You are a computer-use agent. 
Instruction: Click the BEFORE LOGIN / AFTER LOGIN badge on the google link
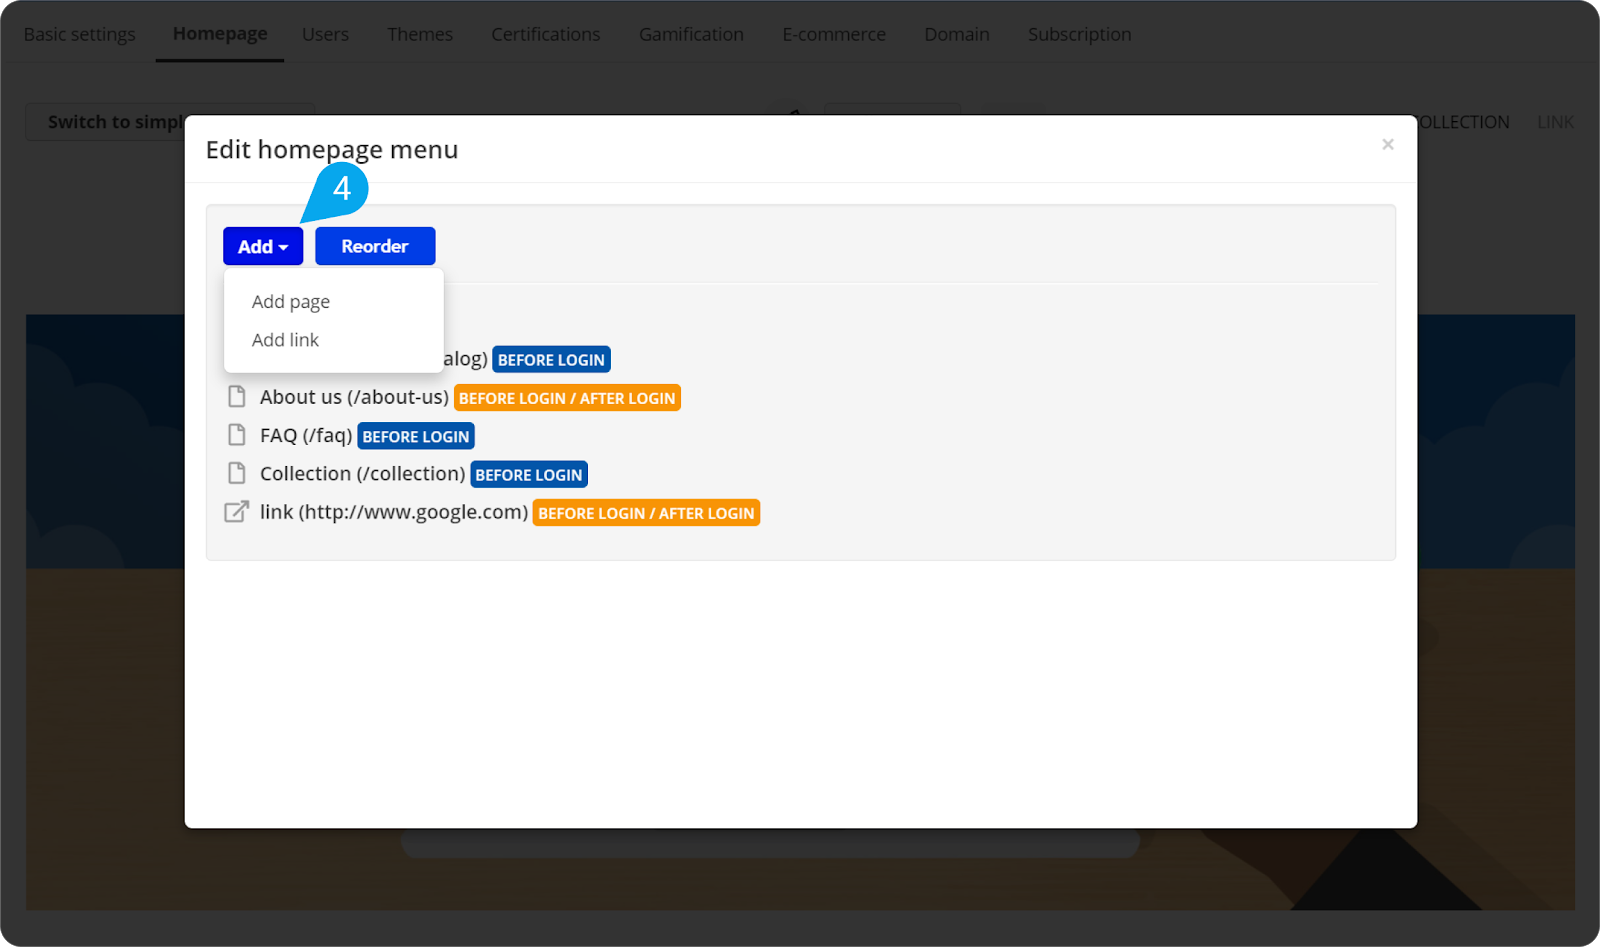[645, 512]
